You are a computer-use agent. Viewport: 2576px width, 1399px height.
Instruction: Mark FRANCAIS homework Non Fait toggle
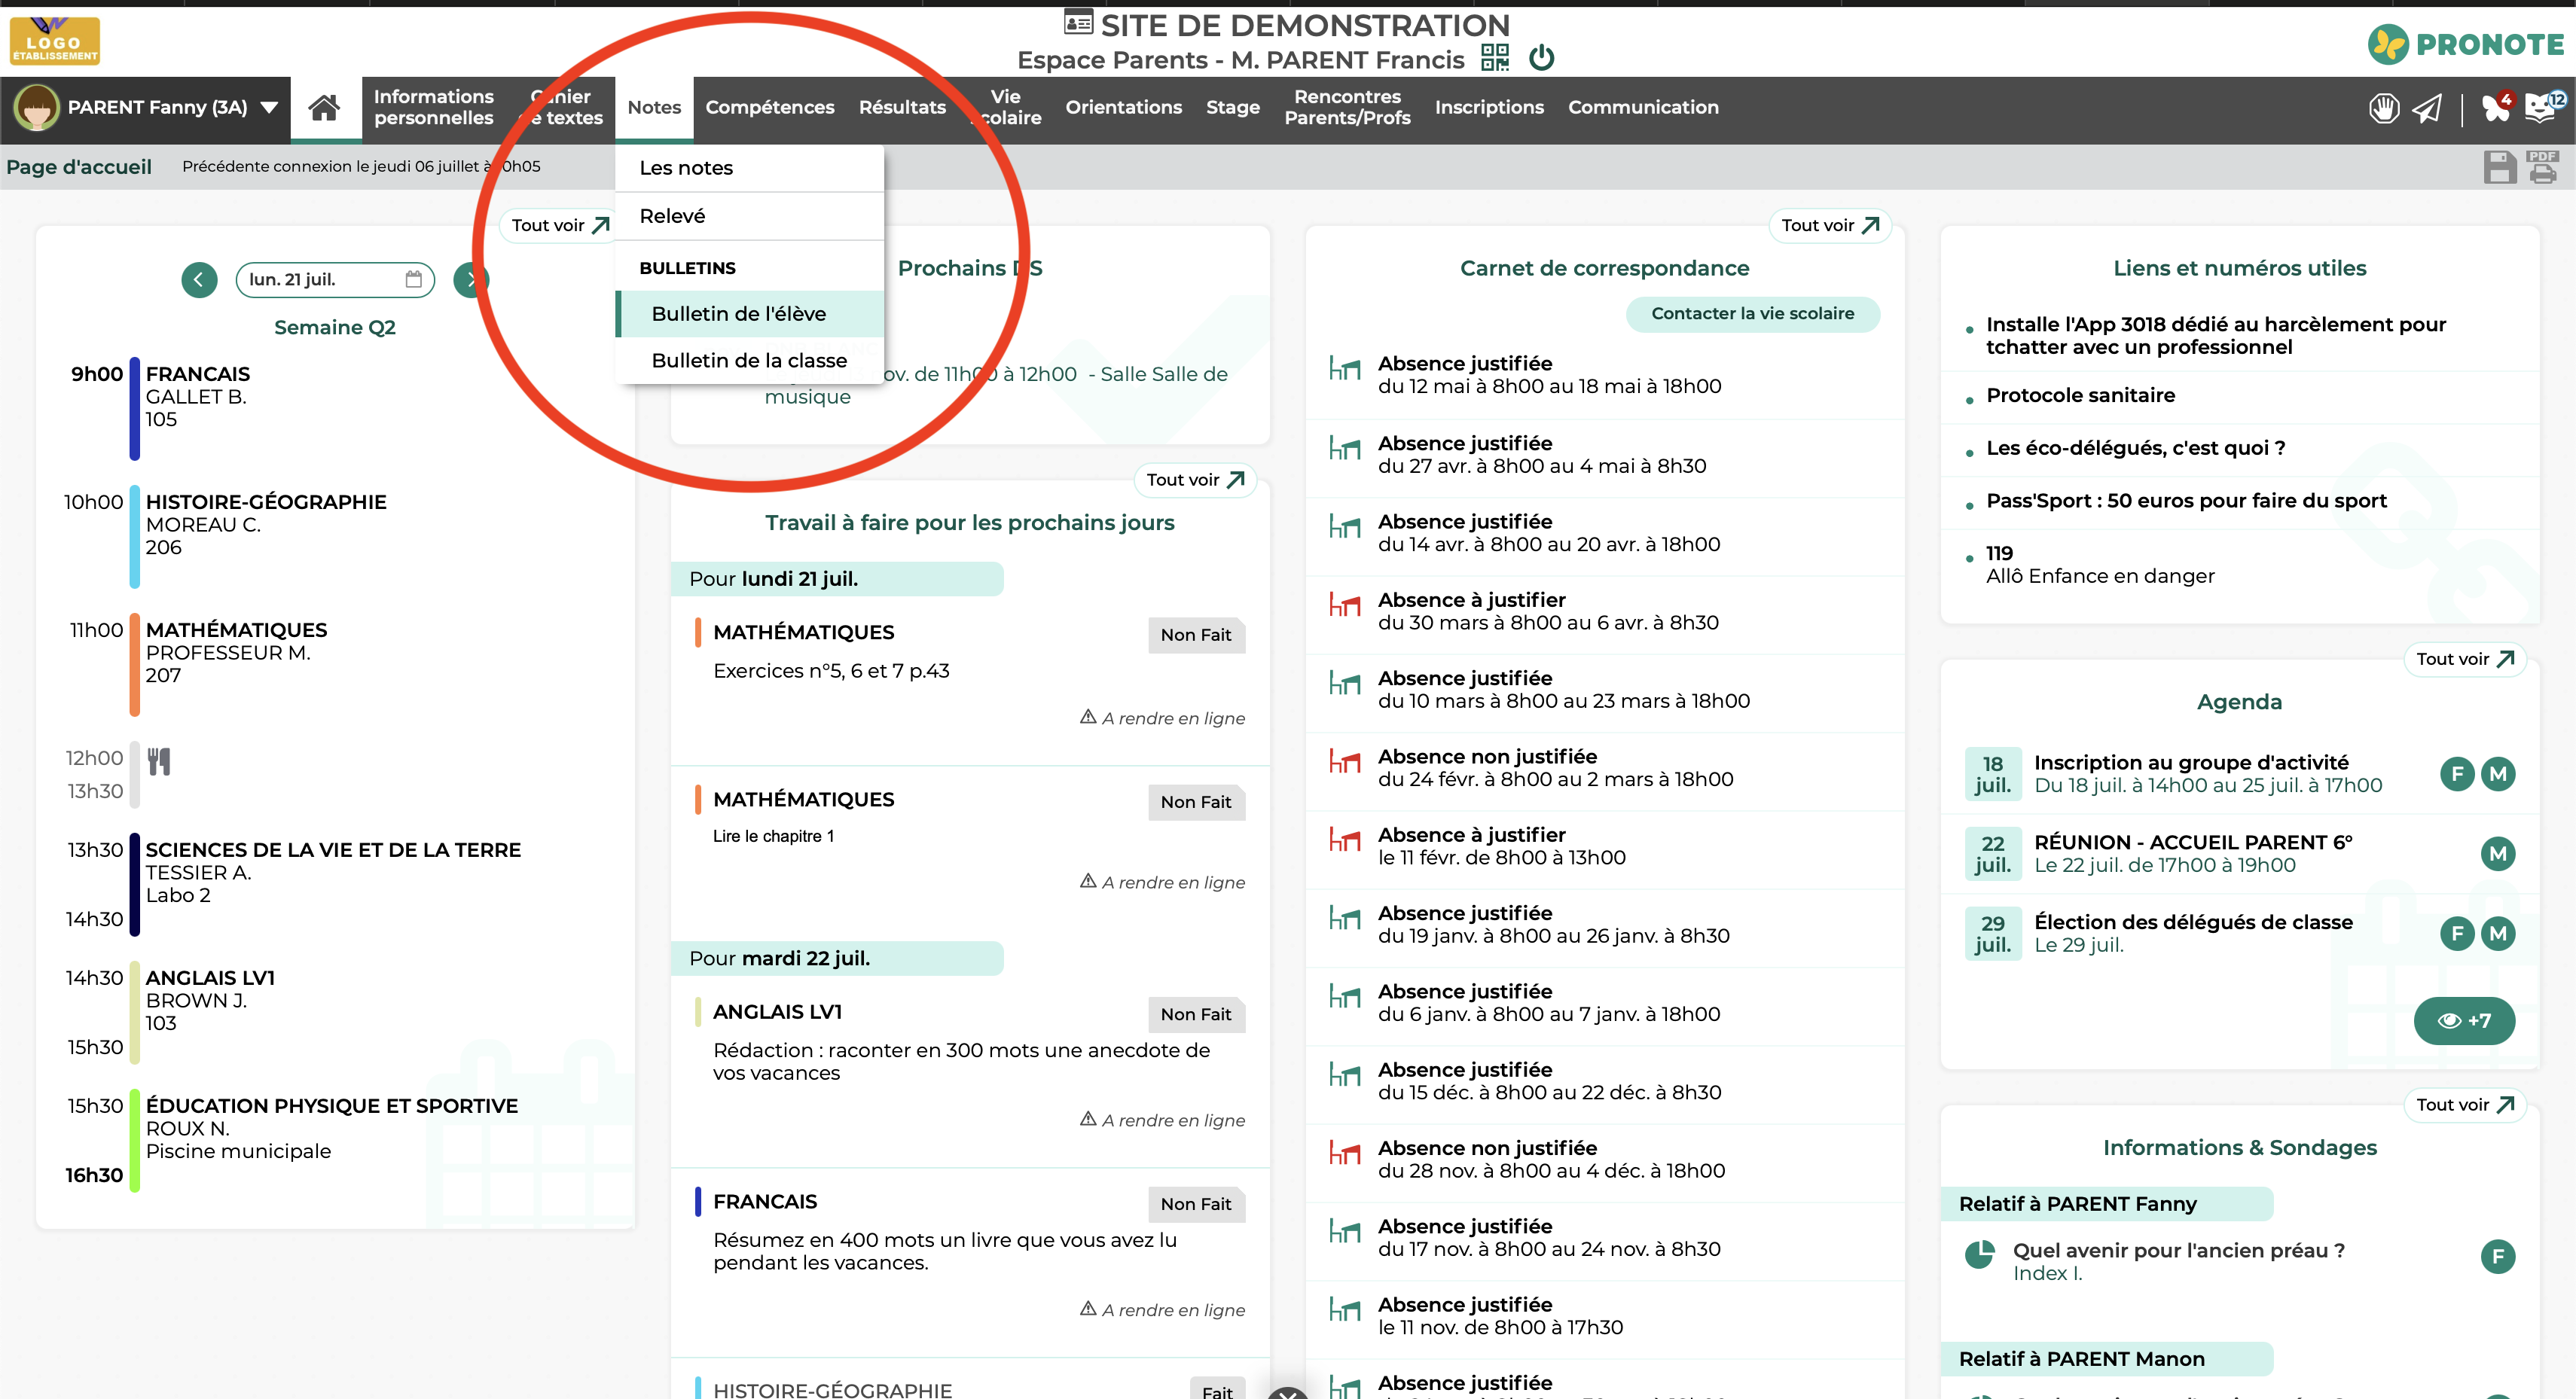point(1195,1204)
